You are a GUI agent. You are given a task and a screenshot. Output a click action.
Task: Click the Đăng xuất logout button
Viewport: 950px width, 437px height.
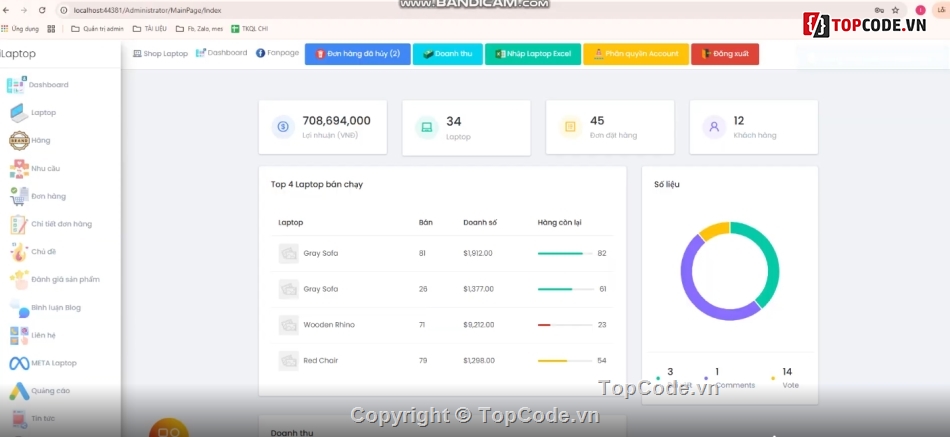[725, 54]
